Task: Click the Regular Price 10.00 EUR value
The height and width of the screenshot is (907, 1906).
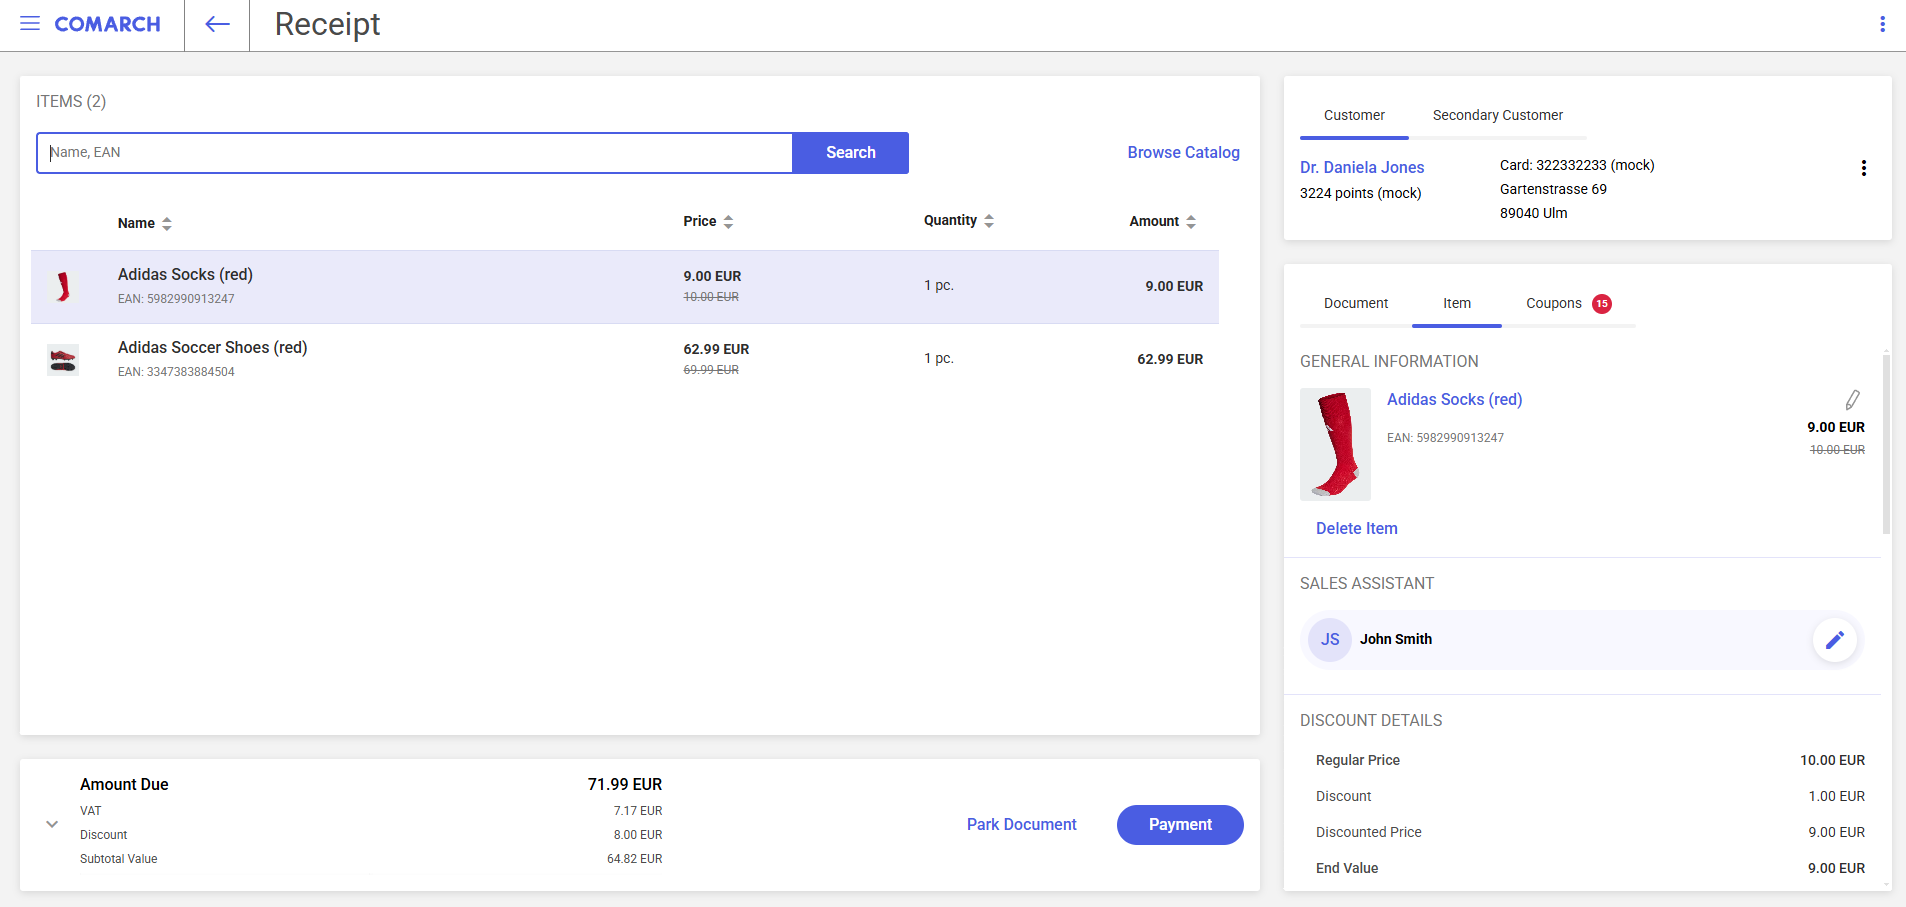Action: point(1832,760)
